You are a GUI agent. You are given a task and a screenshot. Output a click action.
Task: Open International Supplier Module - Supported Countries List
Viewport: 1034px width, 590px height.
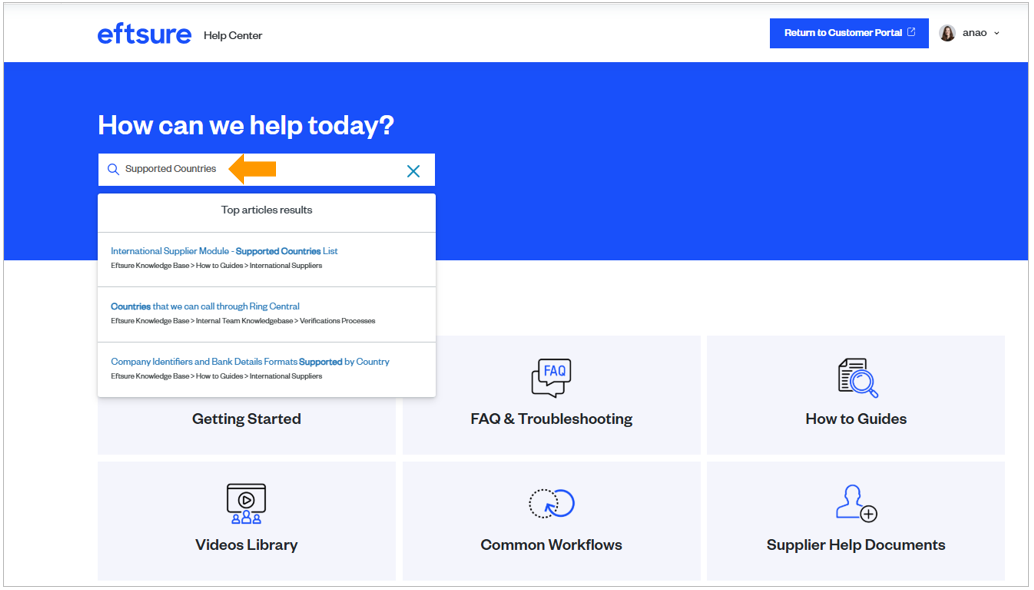[x=224, y=251]
